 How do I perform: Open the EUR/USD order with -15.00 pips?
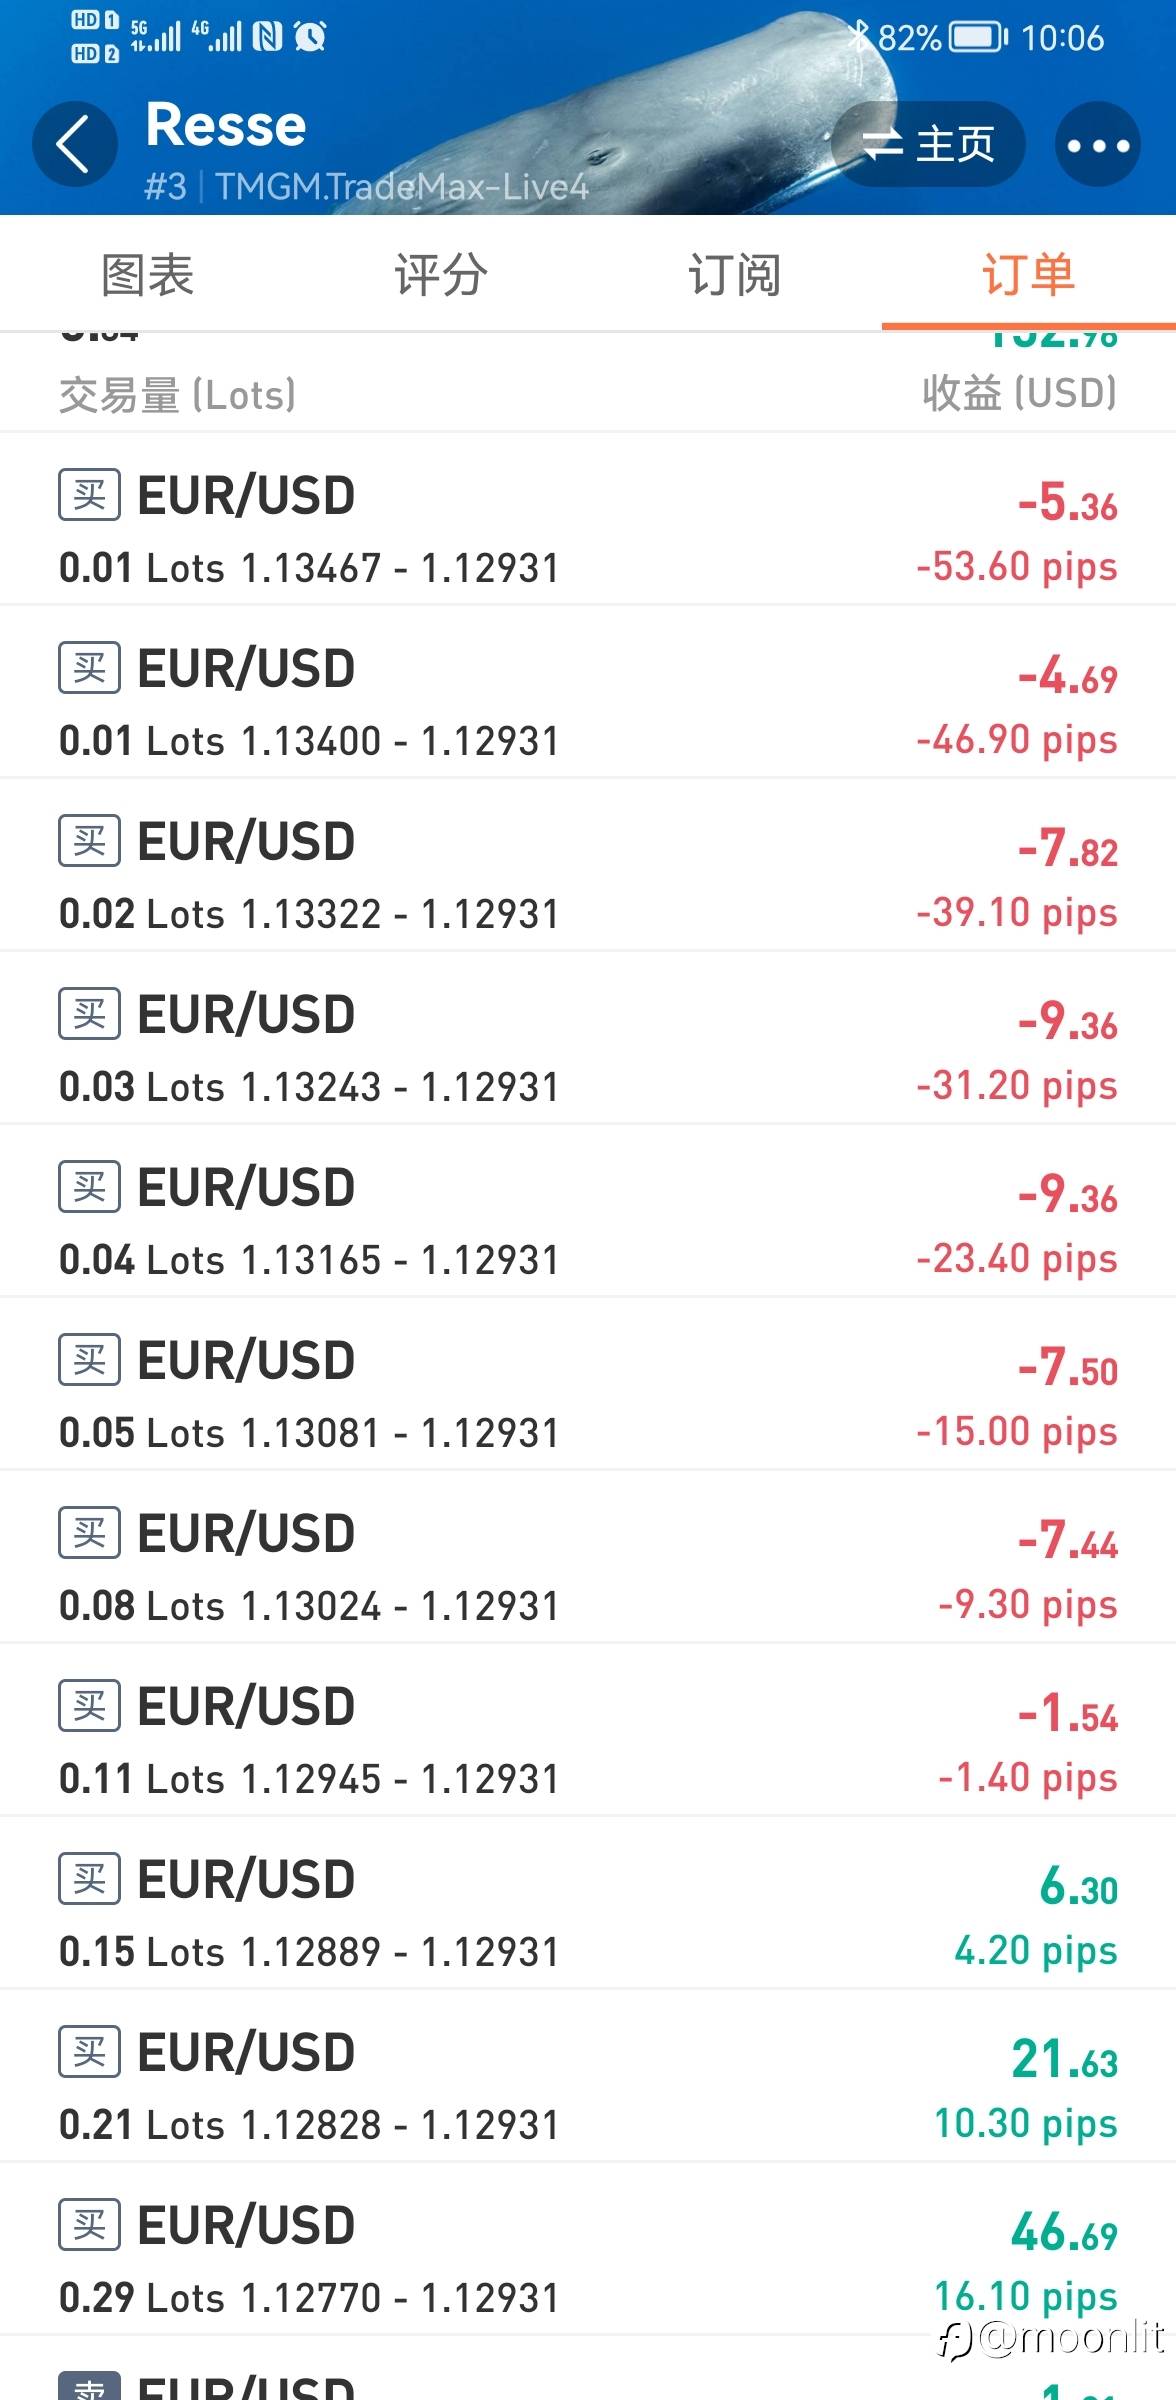point(588,1384)
